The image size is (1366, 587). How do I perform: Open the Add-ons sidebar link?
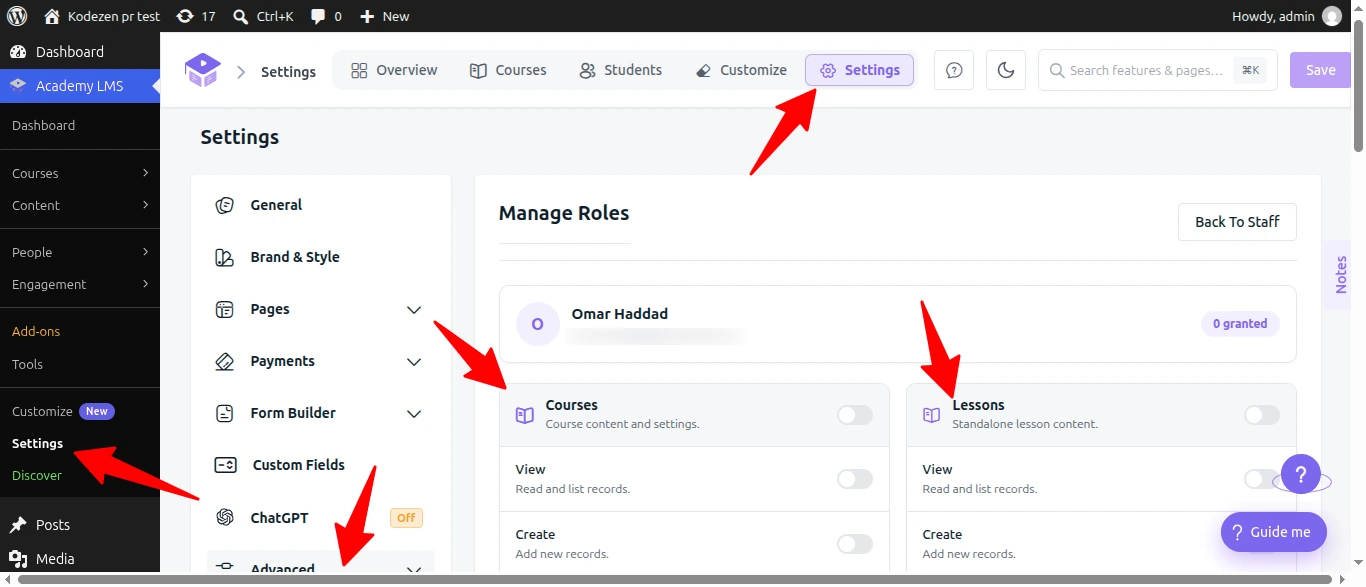tap(36, 331)
